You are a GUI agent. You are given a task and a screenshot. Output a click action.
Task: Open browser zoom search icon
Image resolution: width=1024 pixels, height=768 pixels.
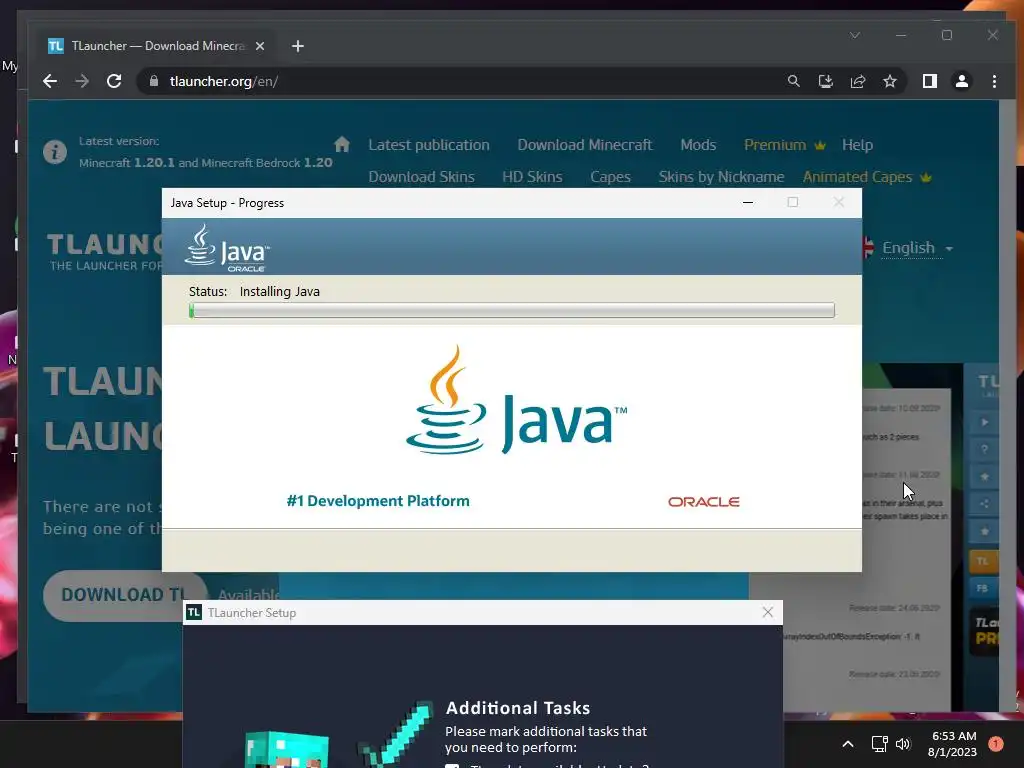click(793, 81)
